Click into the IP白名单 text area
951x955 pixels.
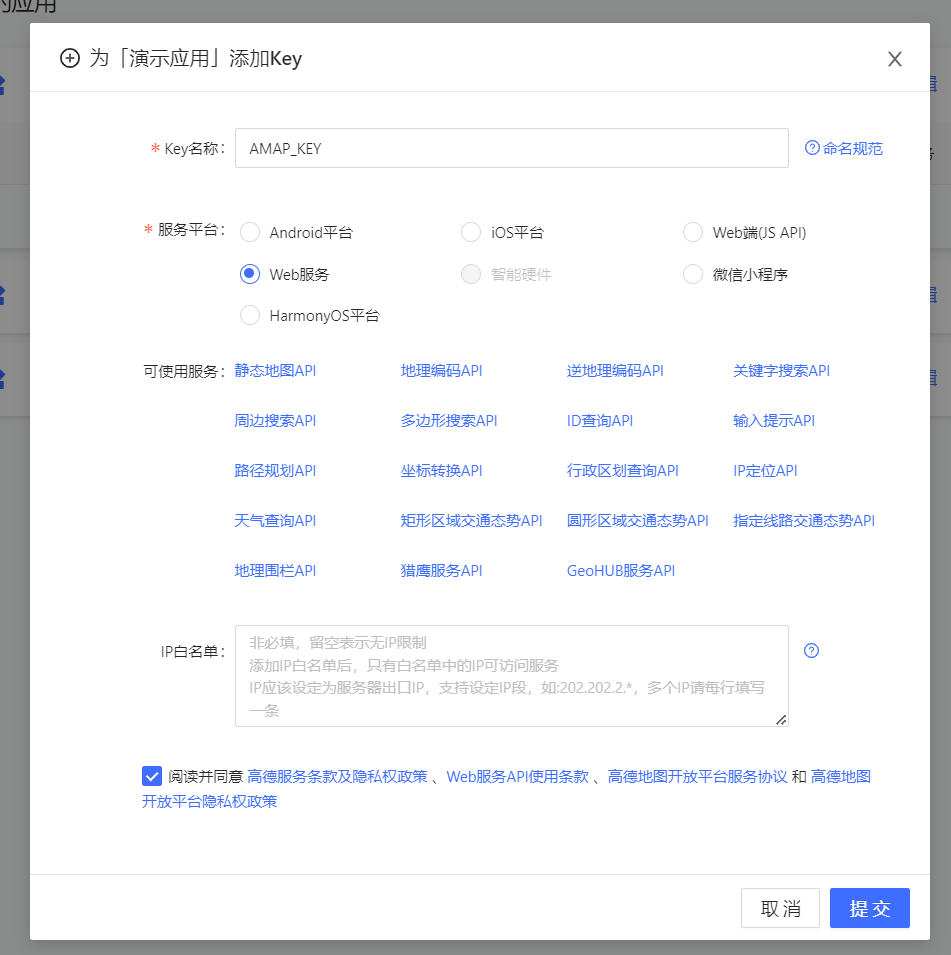(x=512, y=675)
